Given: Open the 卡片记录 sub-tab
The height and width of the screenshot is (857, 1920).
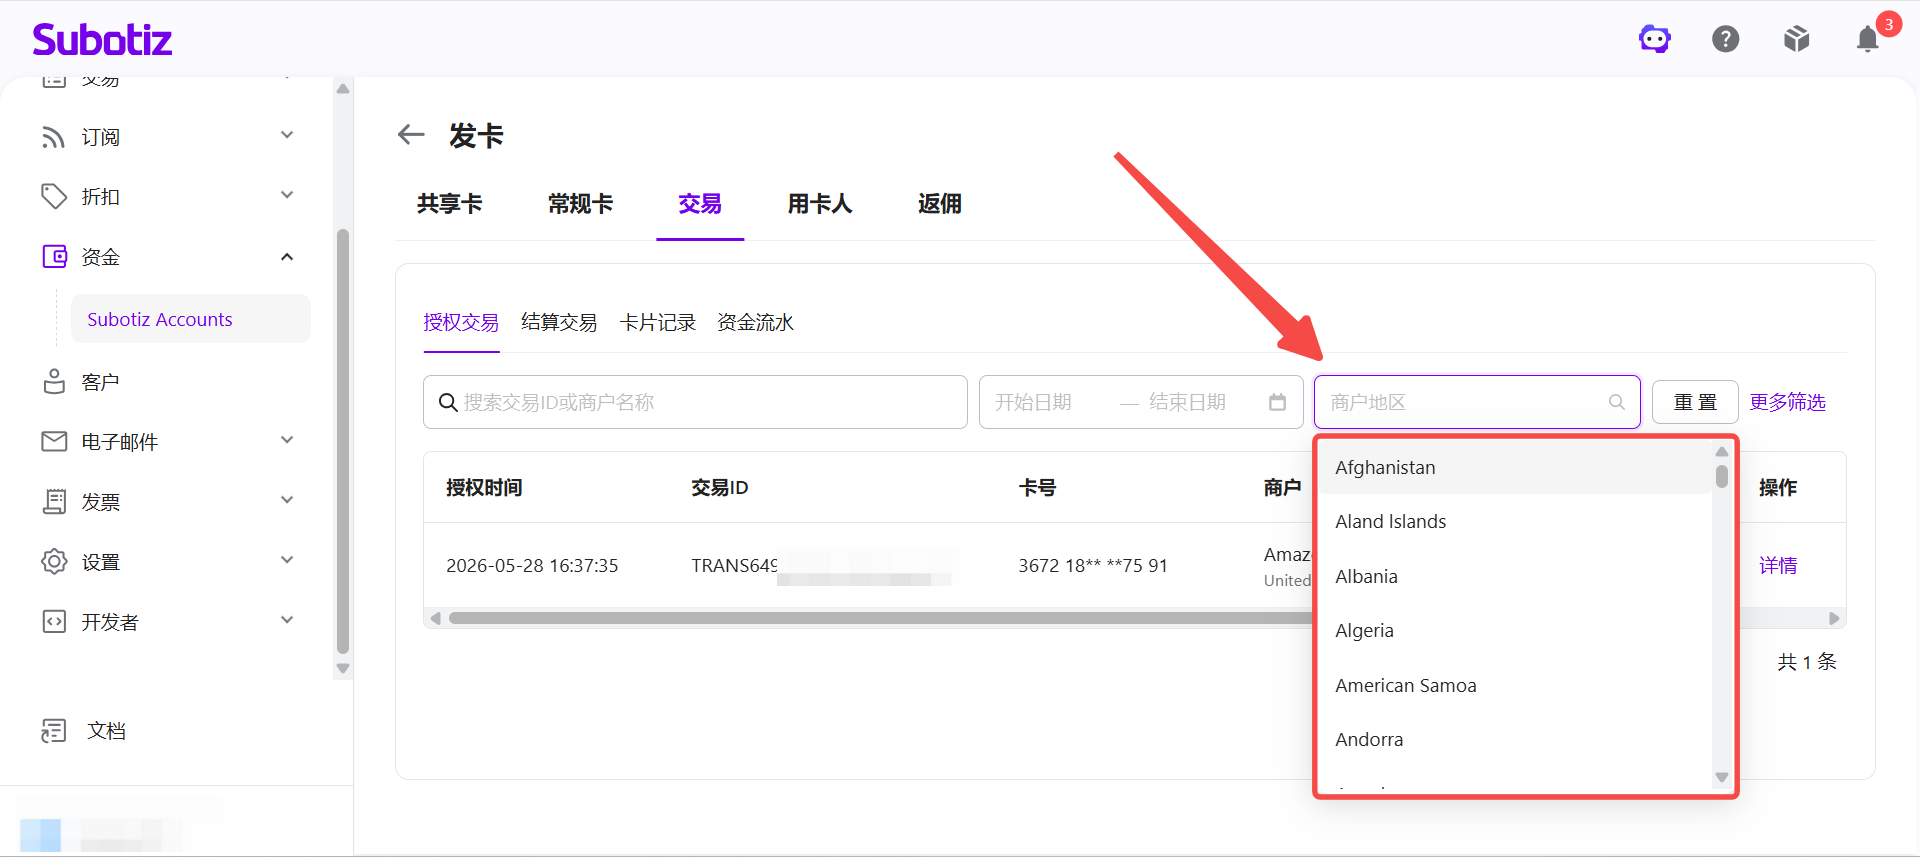Looking at the screenshot, I should 657,322.
